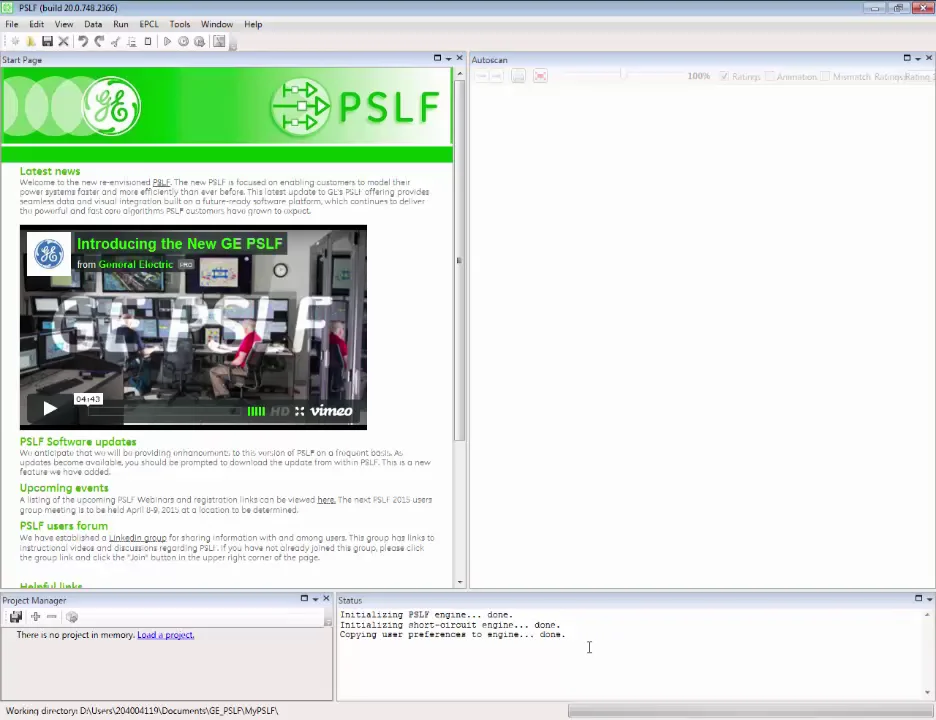This screenshot has height=720, width=936.
Task: Toggle the Animation checkbox in Autoscan
Action: click(x=770, y=76)
